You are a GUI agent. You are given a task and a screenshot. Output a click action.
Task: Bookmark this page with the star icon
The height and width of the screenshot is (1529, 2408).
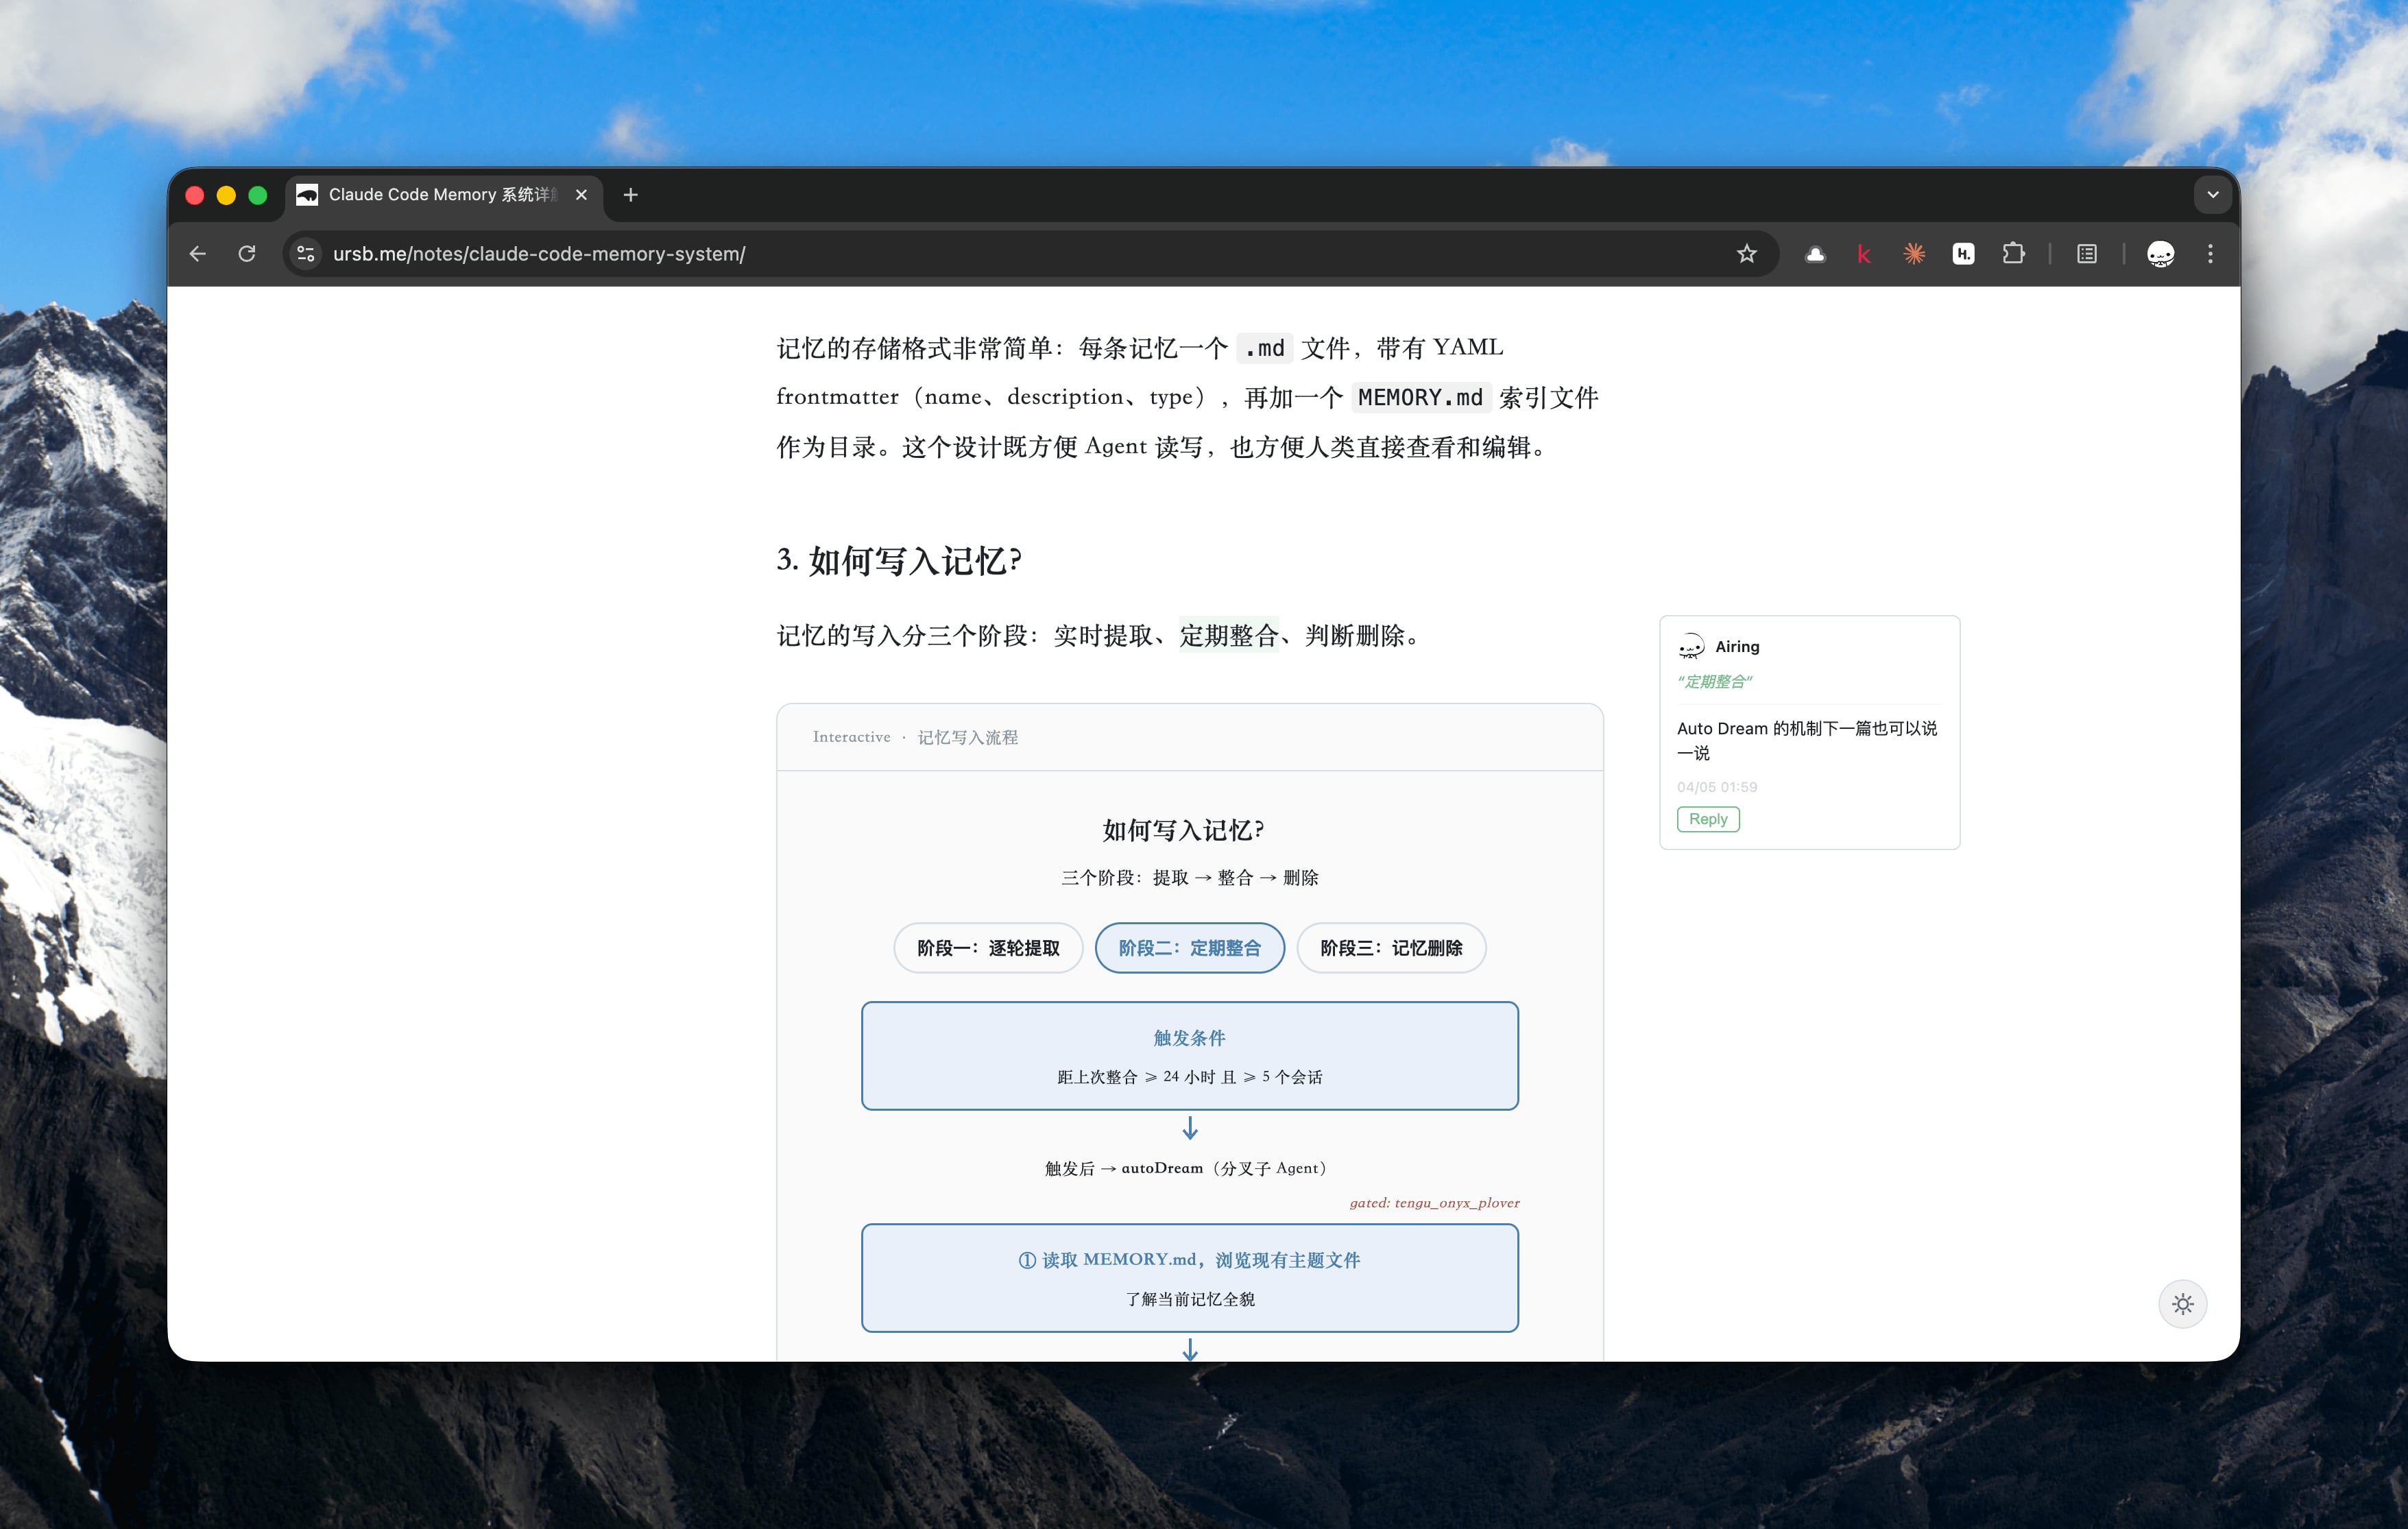click(x=1746, y=254)
